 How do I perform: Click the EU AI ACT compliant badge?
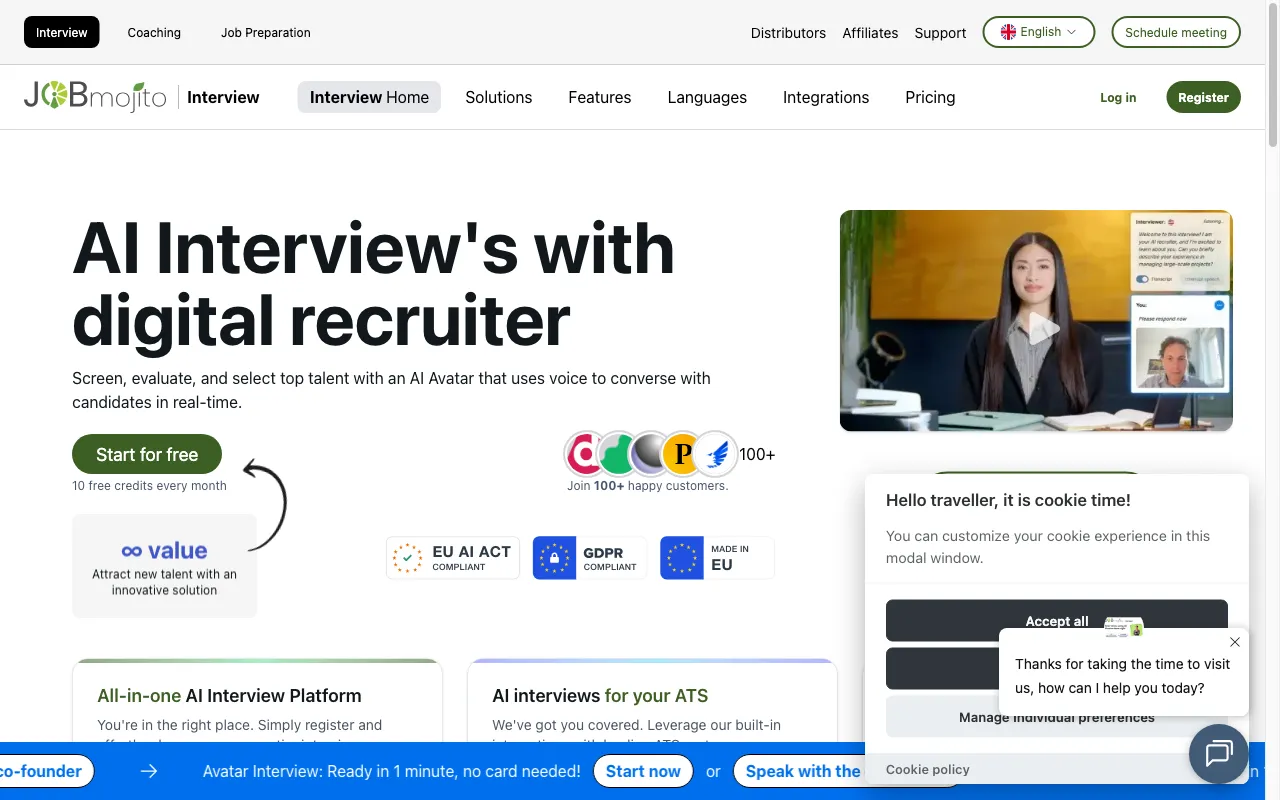[x=453, y=558]
